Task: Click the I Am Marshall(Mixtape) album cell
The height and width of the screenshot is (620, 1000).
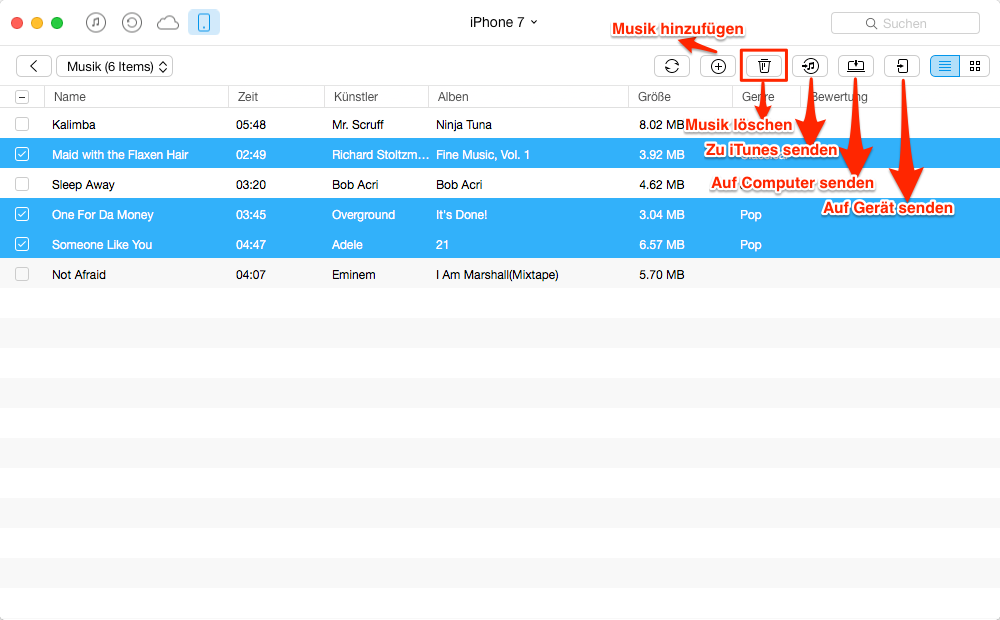Action: click(x=497, y=275)
